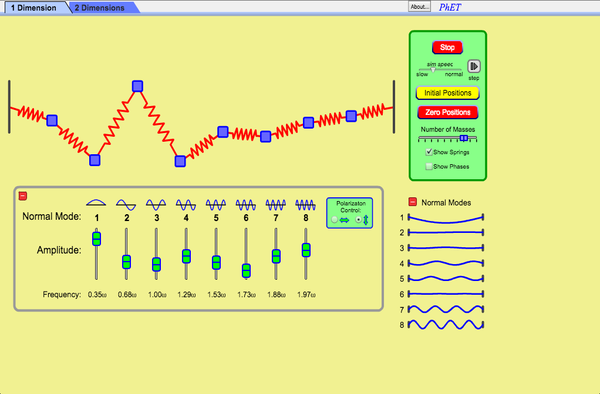Click Normal Modes row 7 wave preview
The width and height of the screenshot is (600, 394).
[446, 309]
